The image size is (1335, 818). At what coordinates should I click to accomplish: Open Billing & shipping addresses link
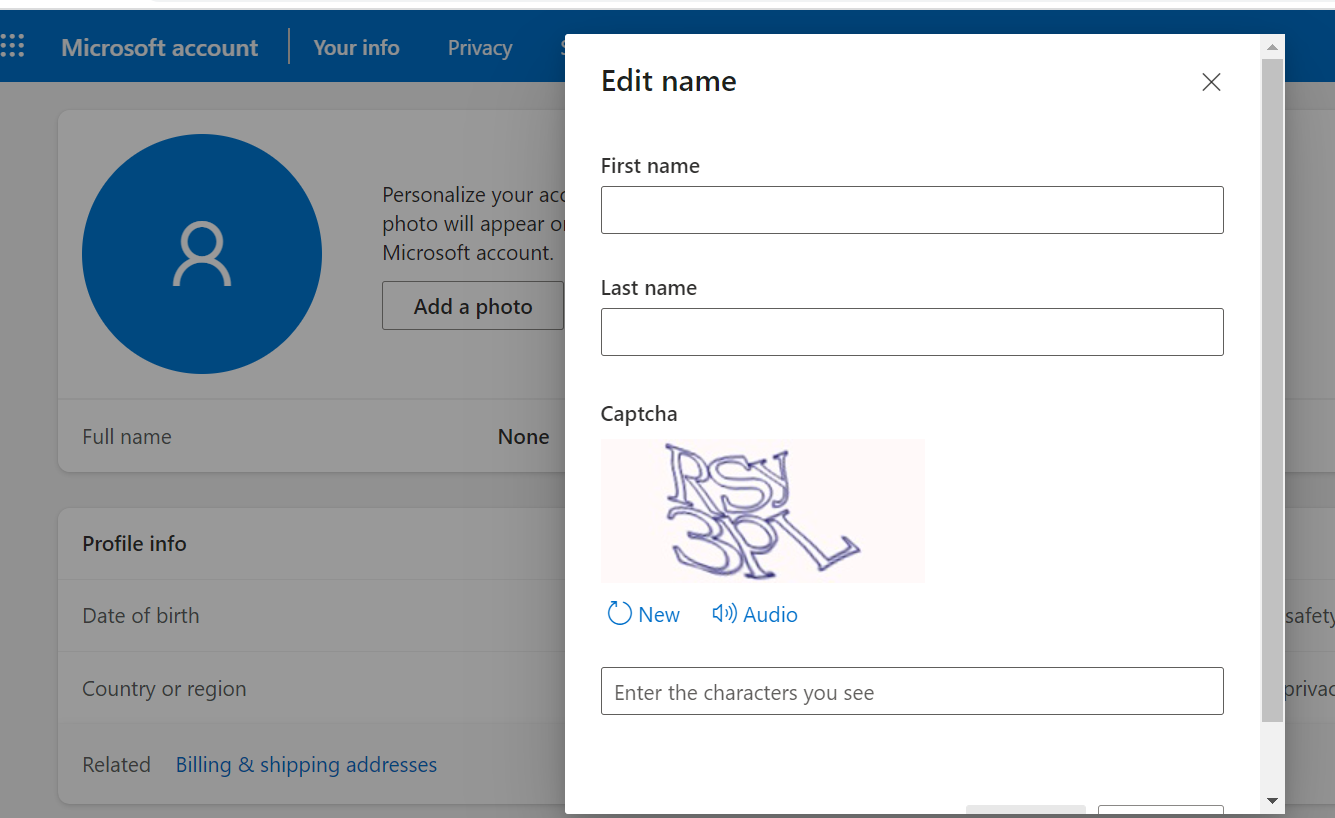coord(306,765)
